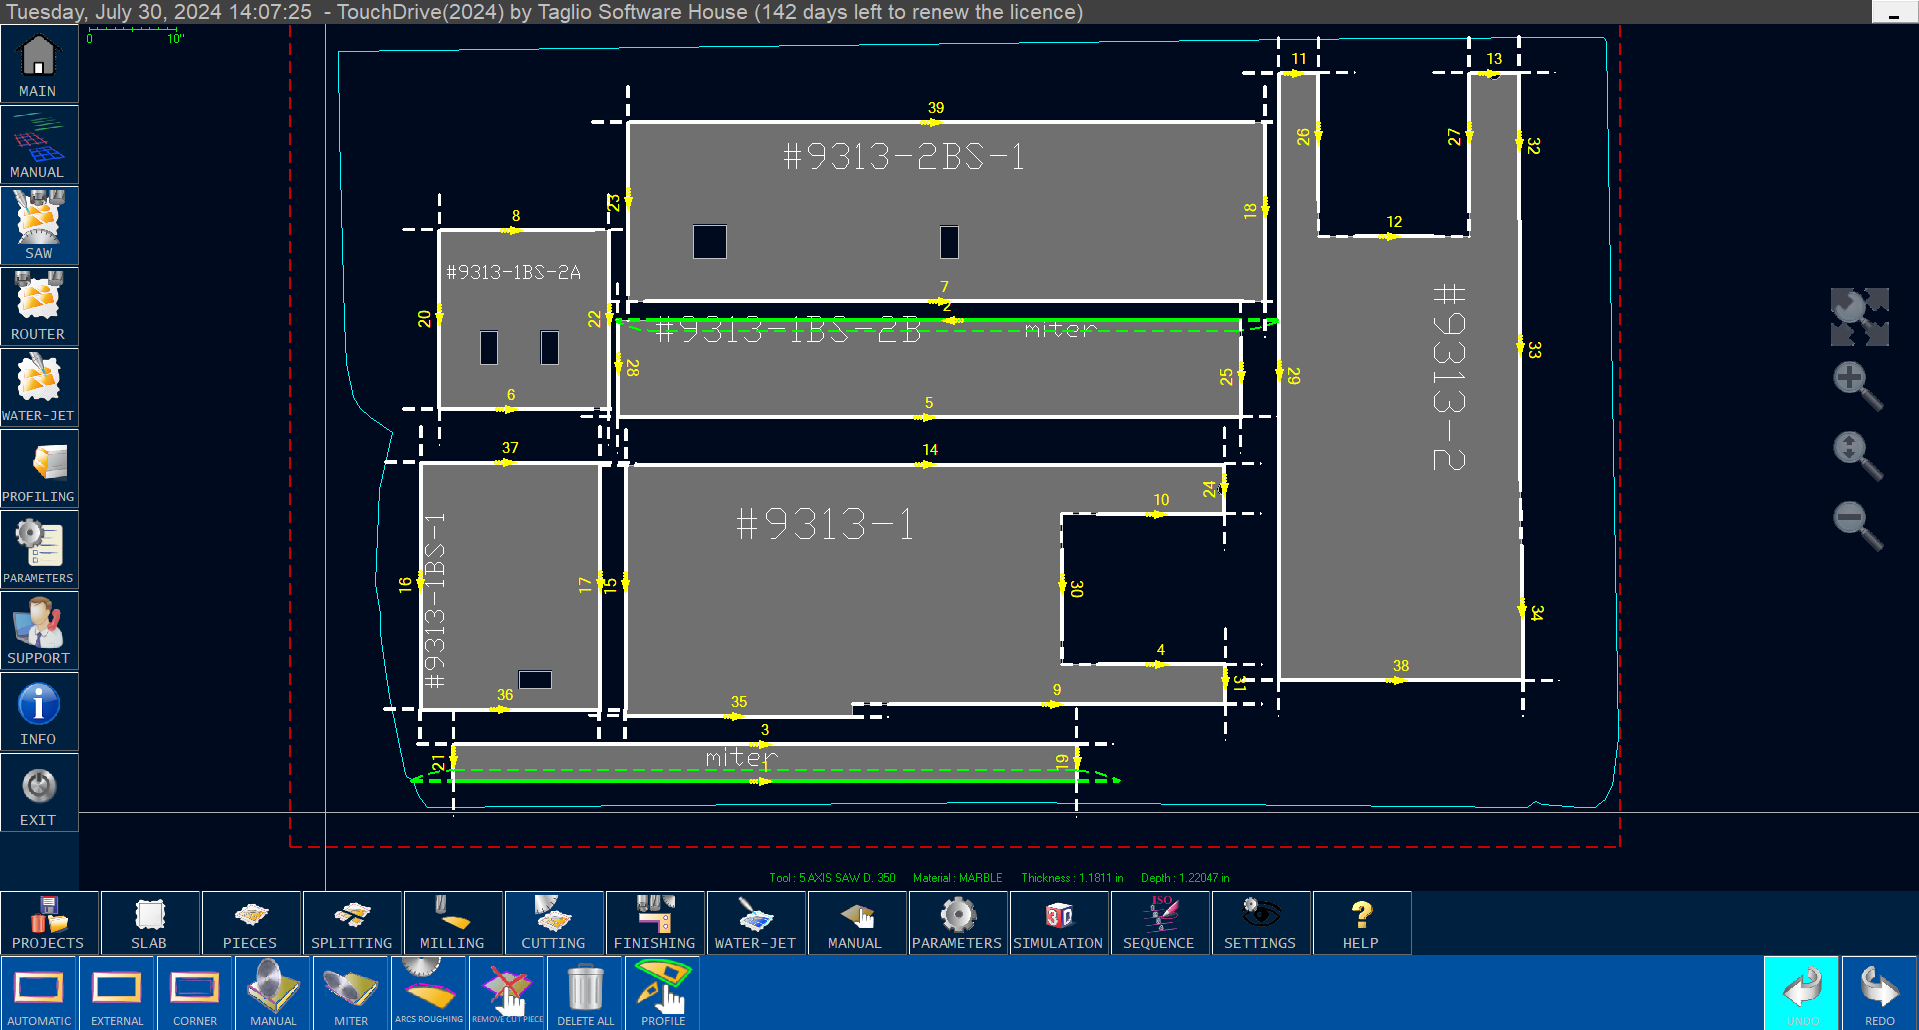The height and width of the screenshot is (1030, 1919).
Task: Open WATER-JET in the middle toolbar
Action: pos(756,923)
